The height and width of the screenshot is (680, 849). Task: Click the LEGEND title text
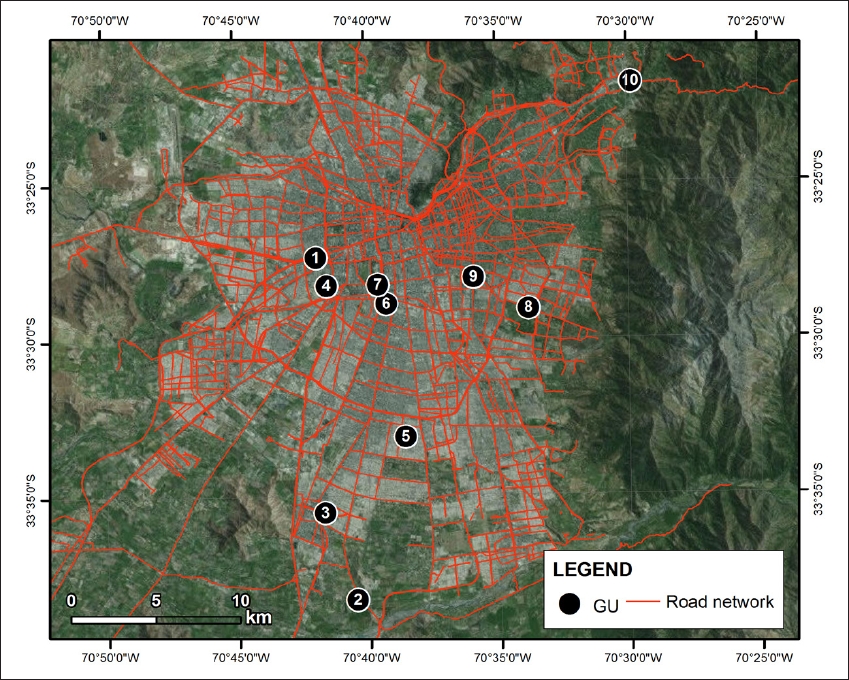click(x=592, y=570)
